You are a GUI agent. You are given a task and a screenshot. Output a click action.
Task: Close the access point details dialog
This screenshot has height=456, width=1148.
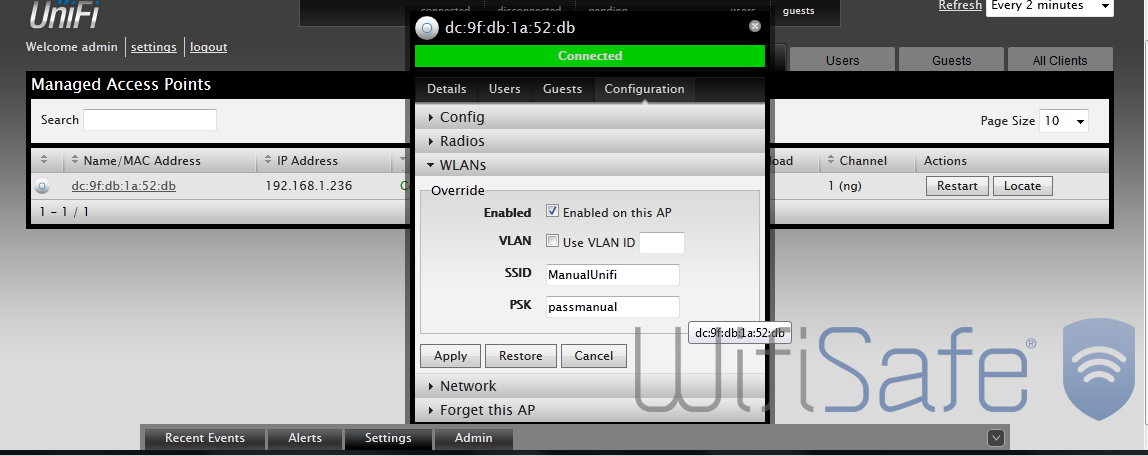pos(755,26)
